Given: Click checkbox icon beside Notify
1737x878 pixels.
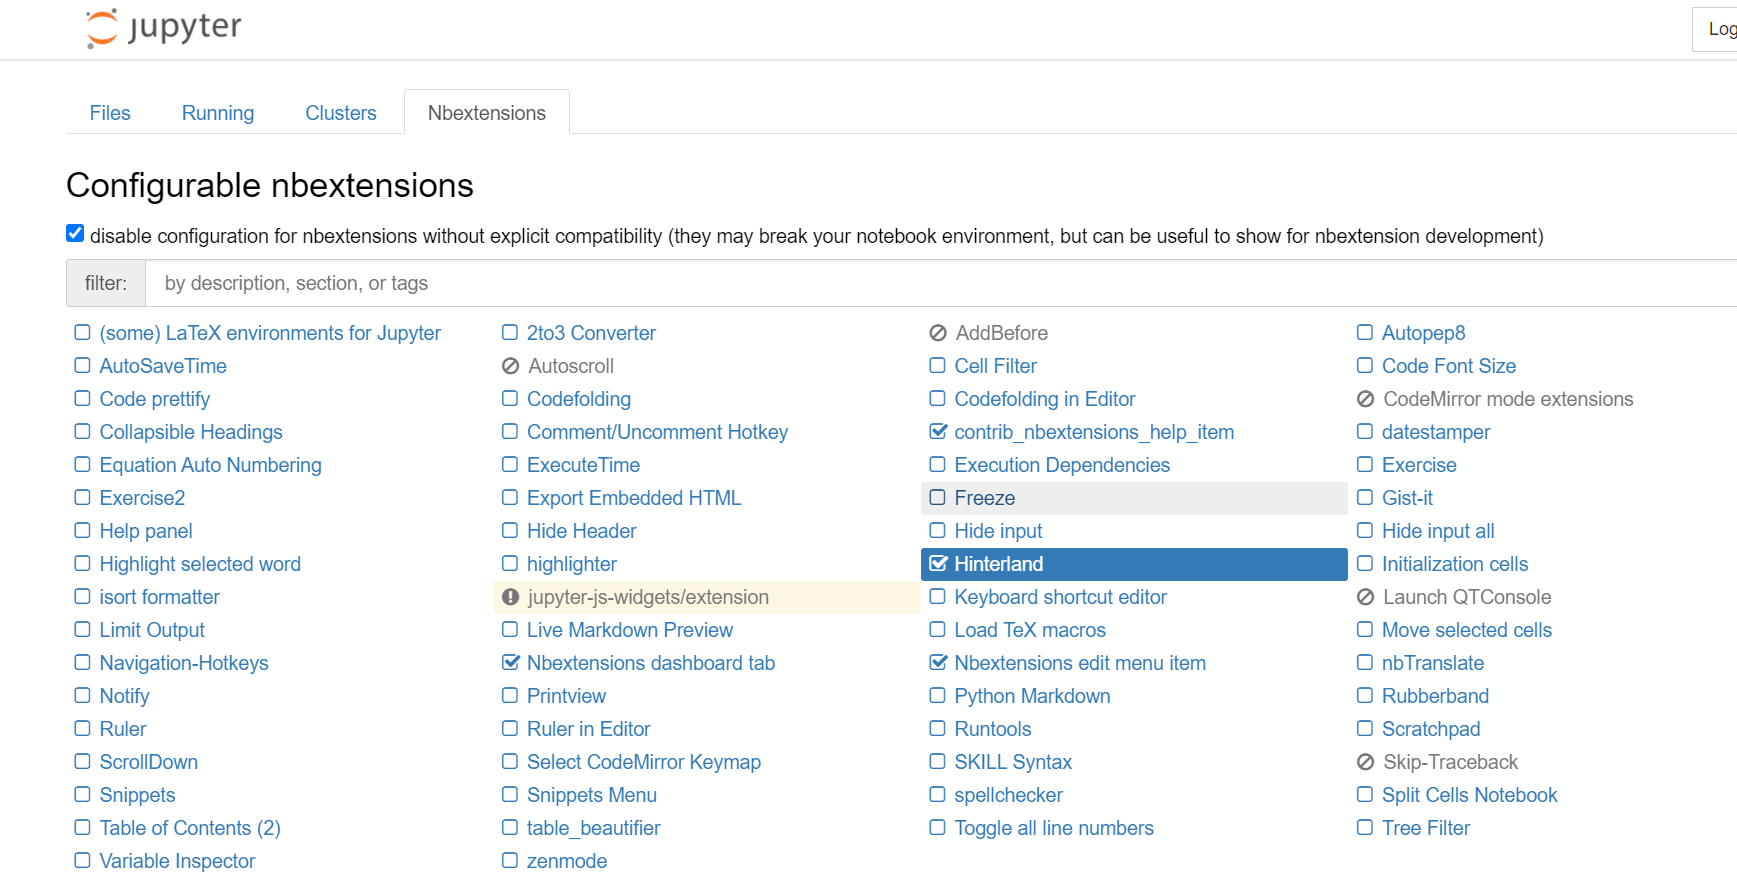Looking at the screenshot, I should (82, 695).
